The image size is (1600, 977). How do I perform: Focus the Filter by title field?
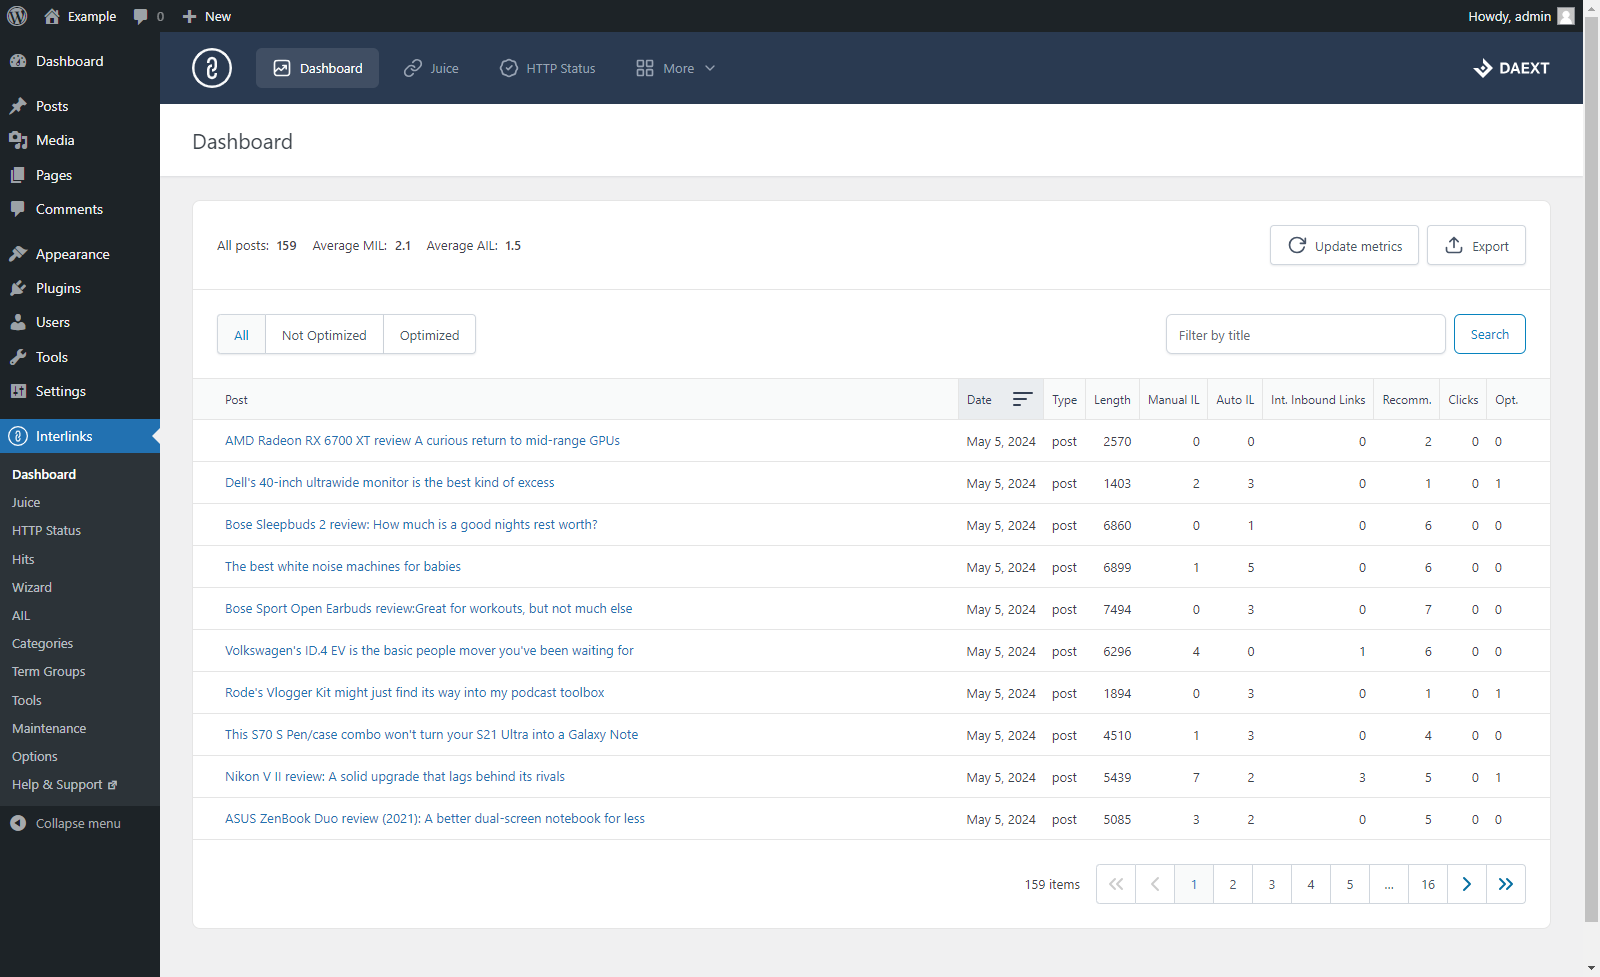(1305, 335)
